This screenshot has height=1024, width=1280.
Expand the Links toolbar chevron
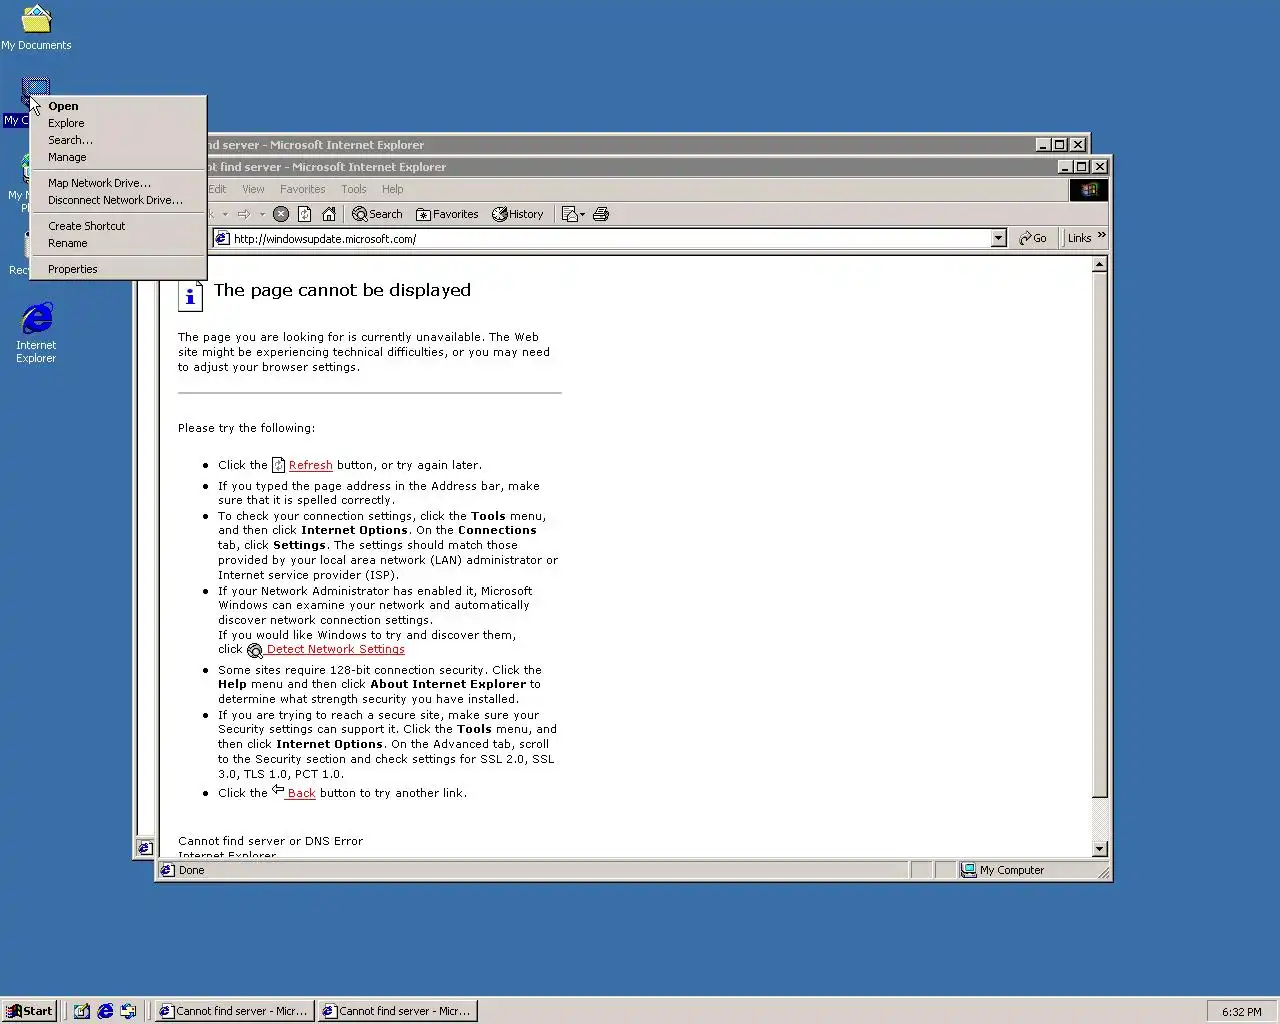[x=1101, y=236]
